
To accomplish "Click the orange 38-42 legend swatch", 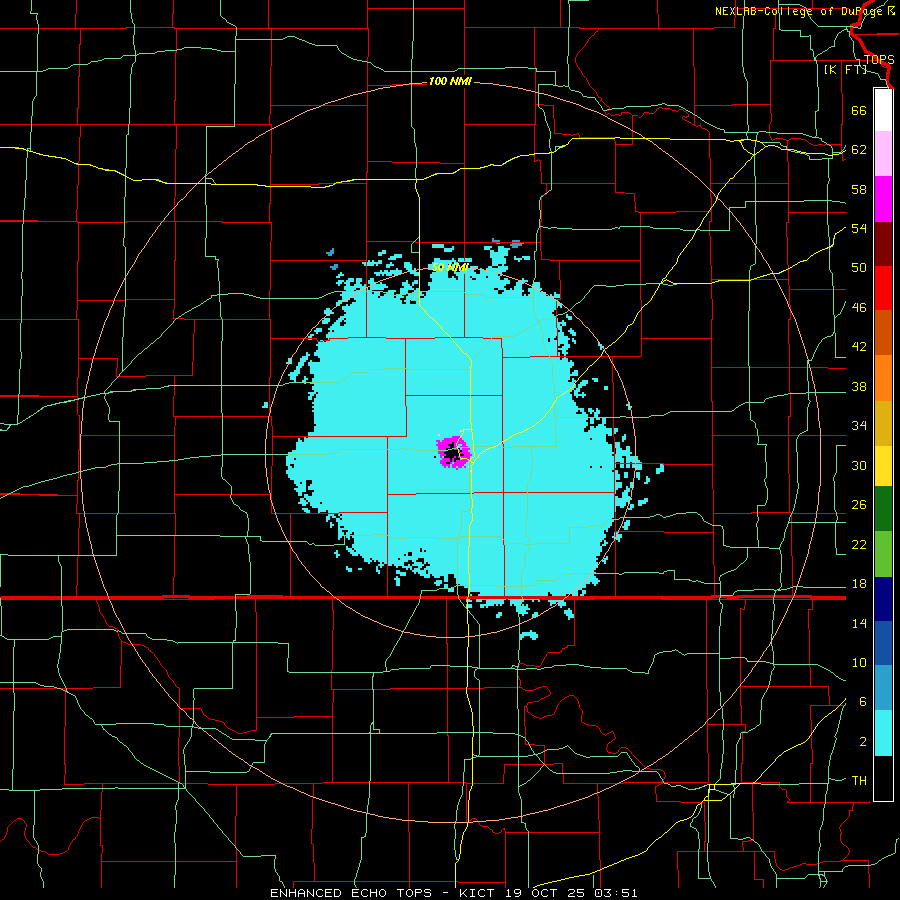I will point(883,378).
